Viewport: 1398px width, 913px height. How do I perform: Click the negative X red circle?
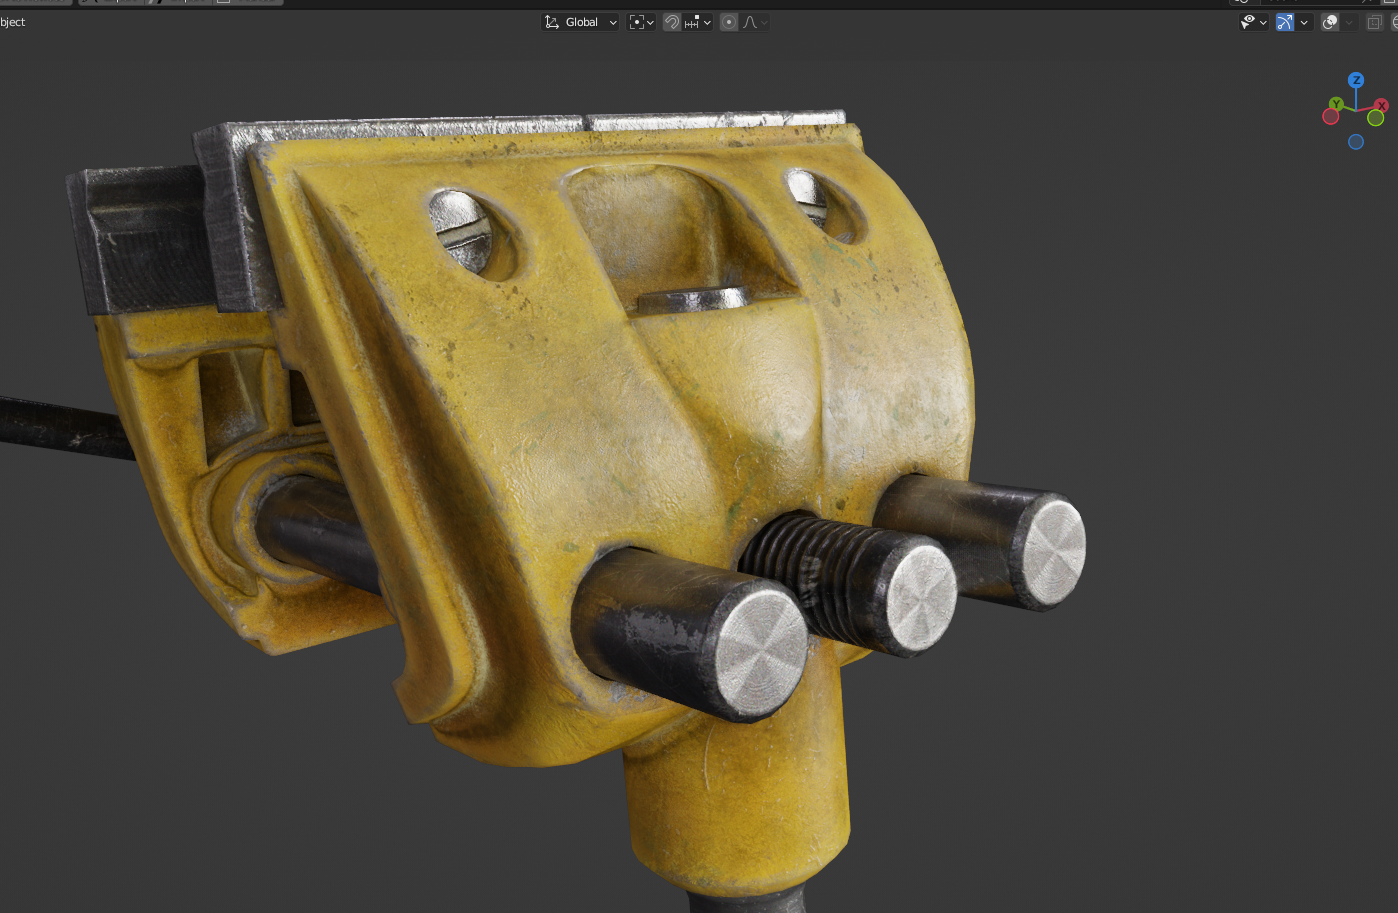point(1331,117)
